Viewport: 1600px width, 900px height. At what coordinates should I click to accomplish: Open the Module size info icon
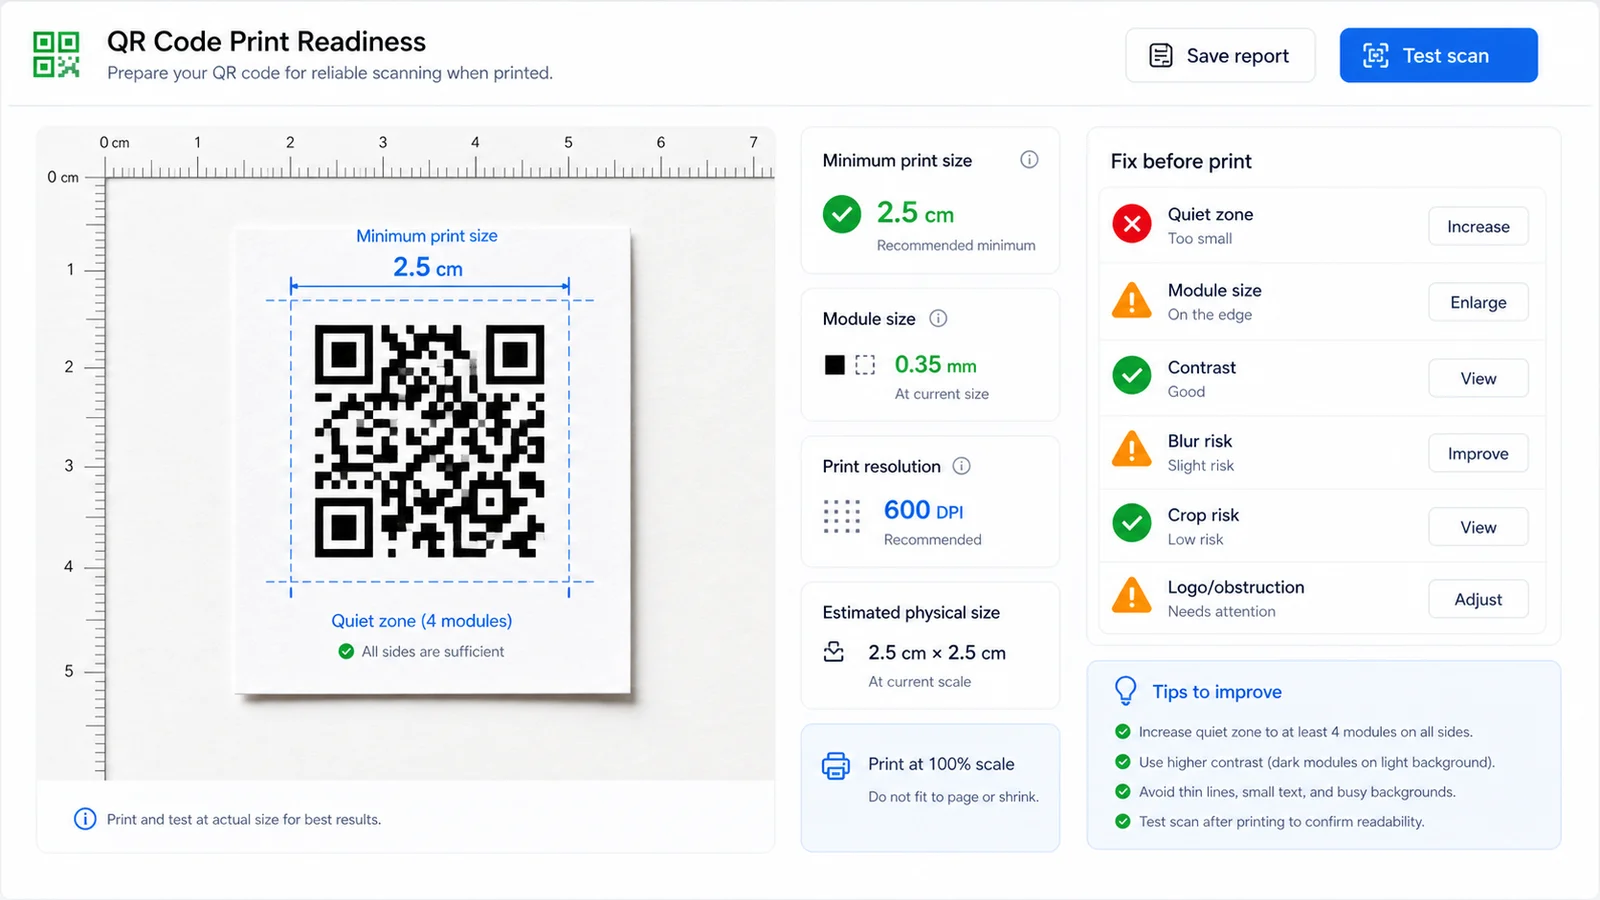coord(938,319)
